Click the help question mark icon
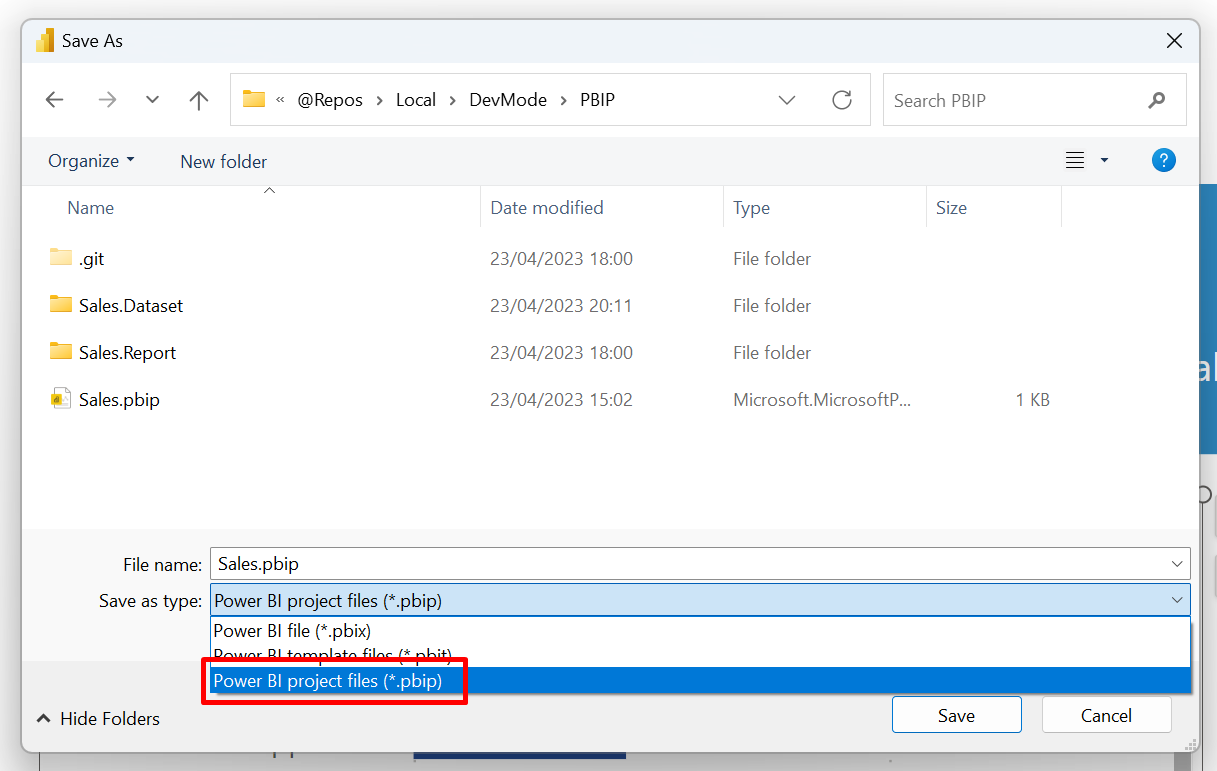 point(1163,159)
